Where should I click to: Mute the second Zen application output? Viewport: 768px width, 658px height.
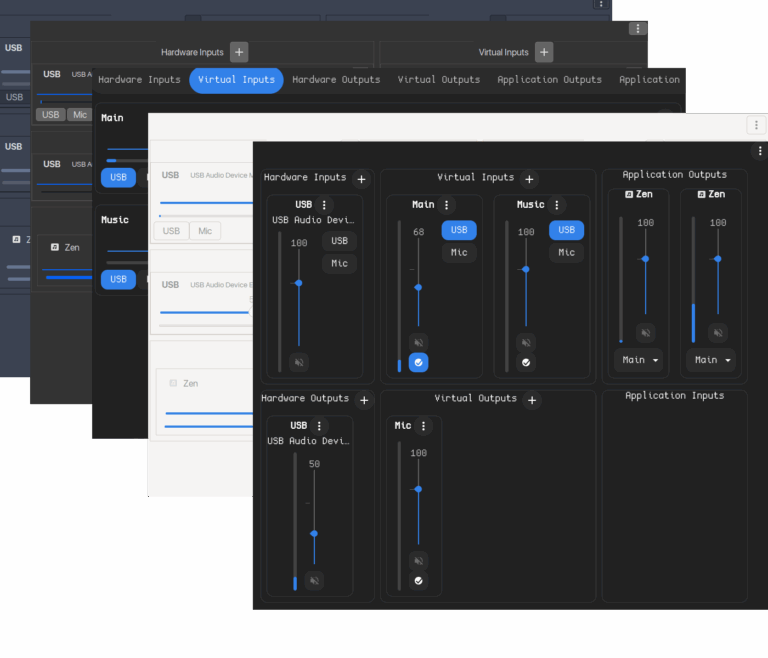point(718,333)
